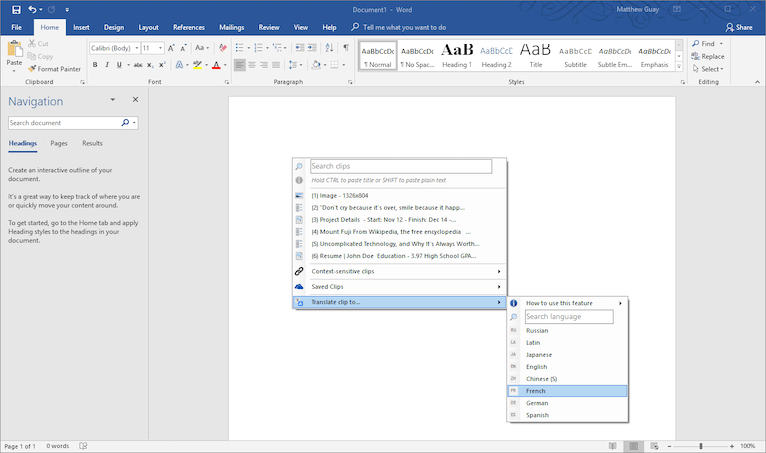Open the Insert ribbon tab

point(81,28)
